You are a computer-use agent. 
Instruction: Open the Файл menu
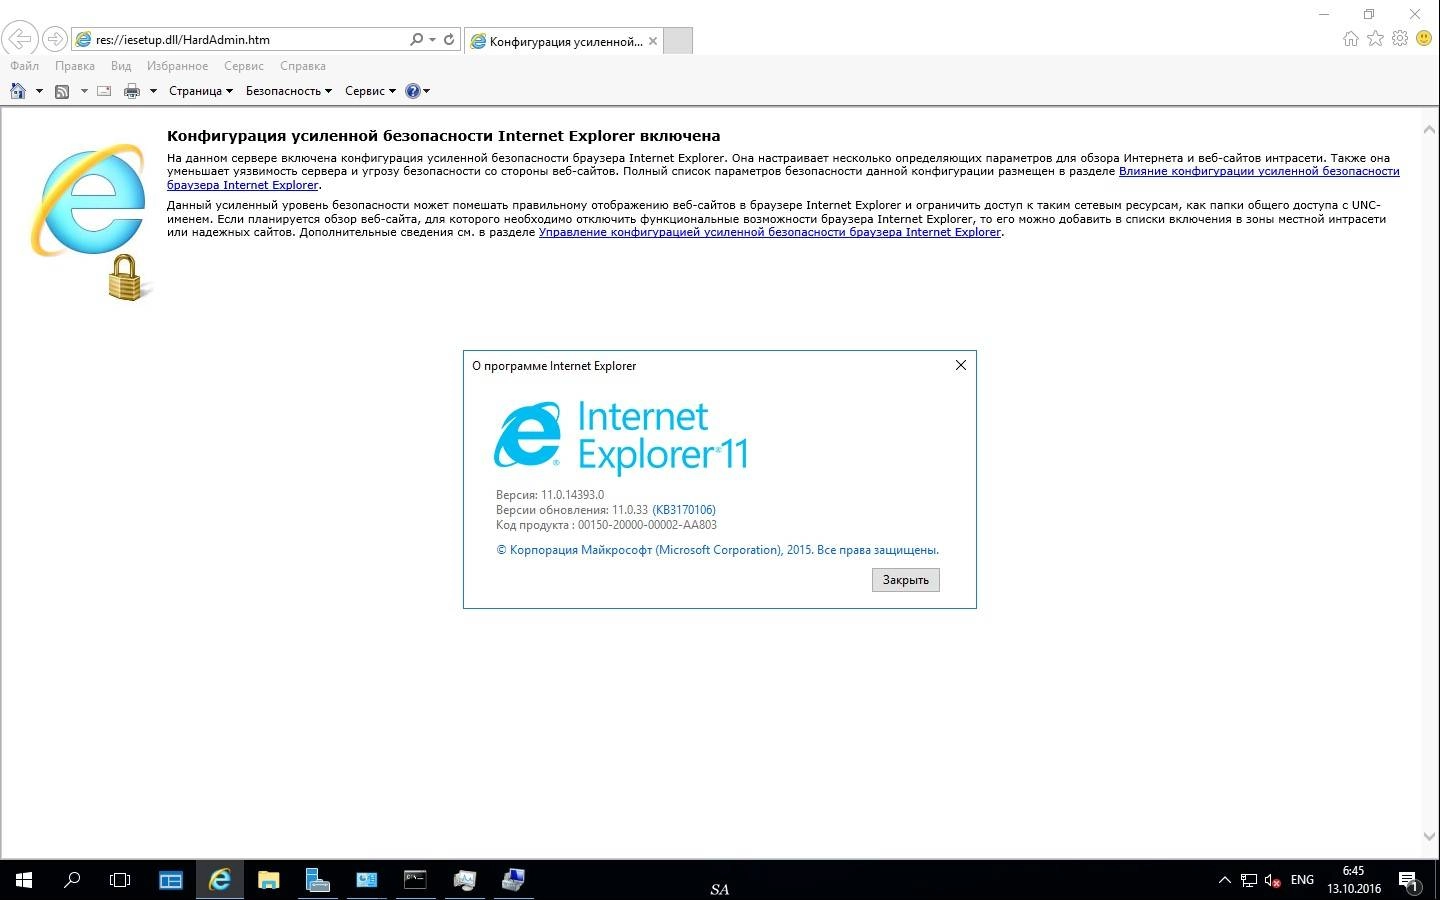pos(24,66)
